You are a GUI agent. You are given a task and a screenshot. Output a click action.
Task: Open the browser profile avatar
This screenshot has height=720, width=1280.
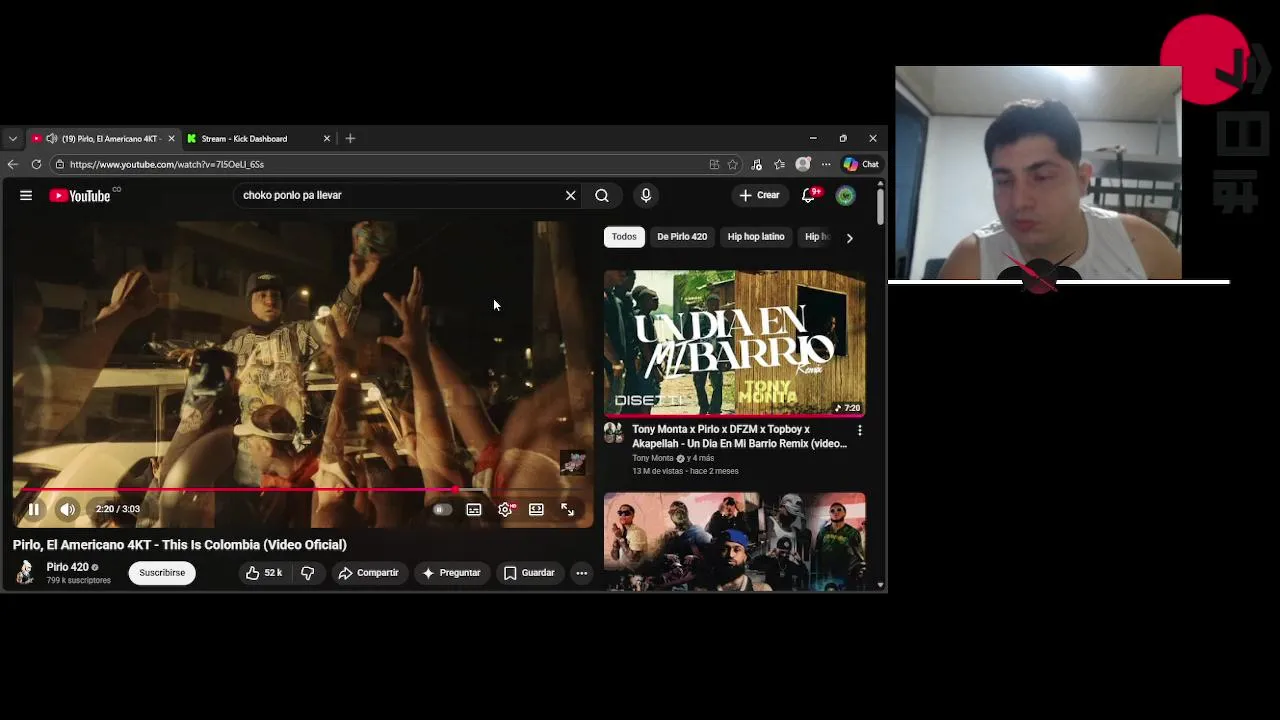tap(802, 164)
